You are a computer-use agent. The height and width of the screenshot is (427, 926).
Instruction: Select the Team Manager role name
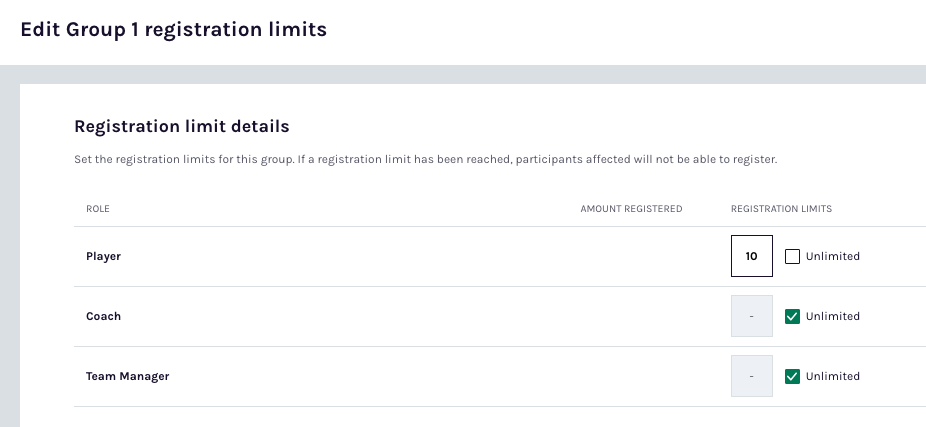pyautogui.click(x=127, y=376)
